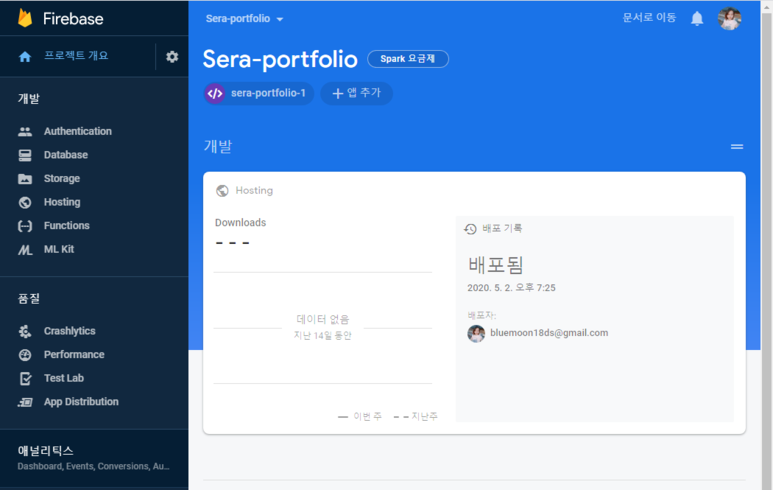This screenshot has width=773, height=490.
Task: Click the home icon for project overview
Action: [x=25, y=57]
